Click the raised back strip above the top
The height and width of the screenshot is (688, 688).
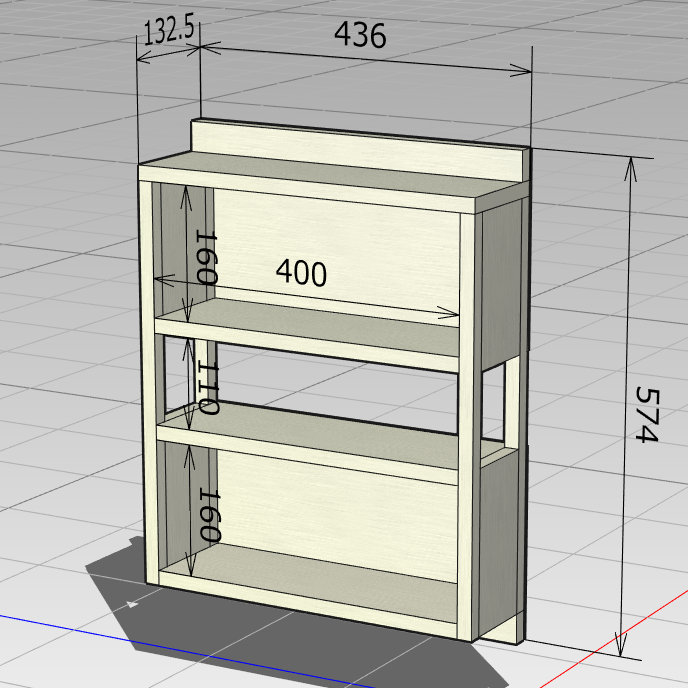360,143
